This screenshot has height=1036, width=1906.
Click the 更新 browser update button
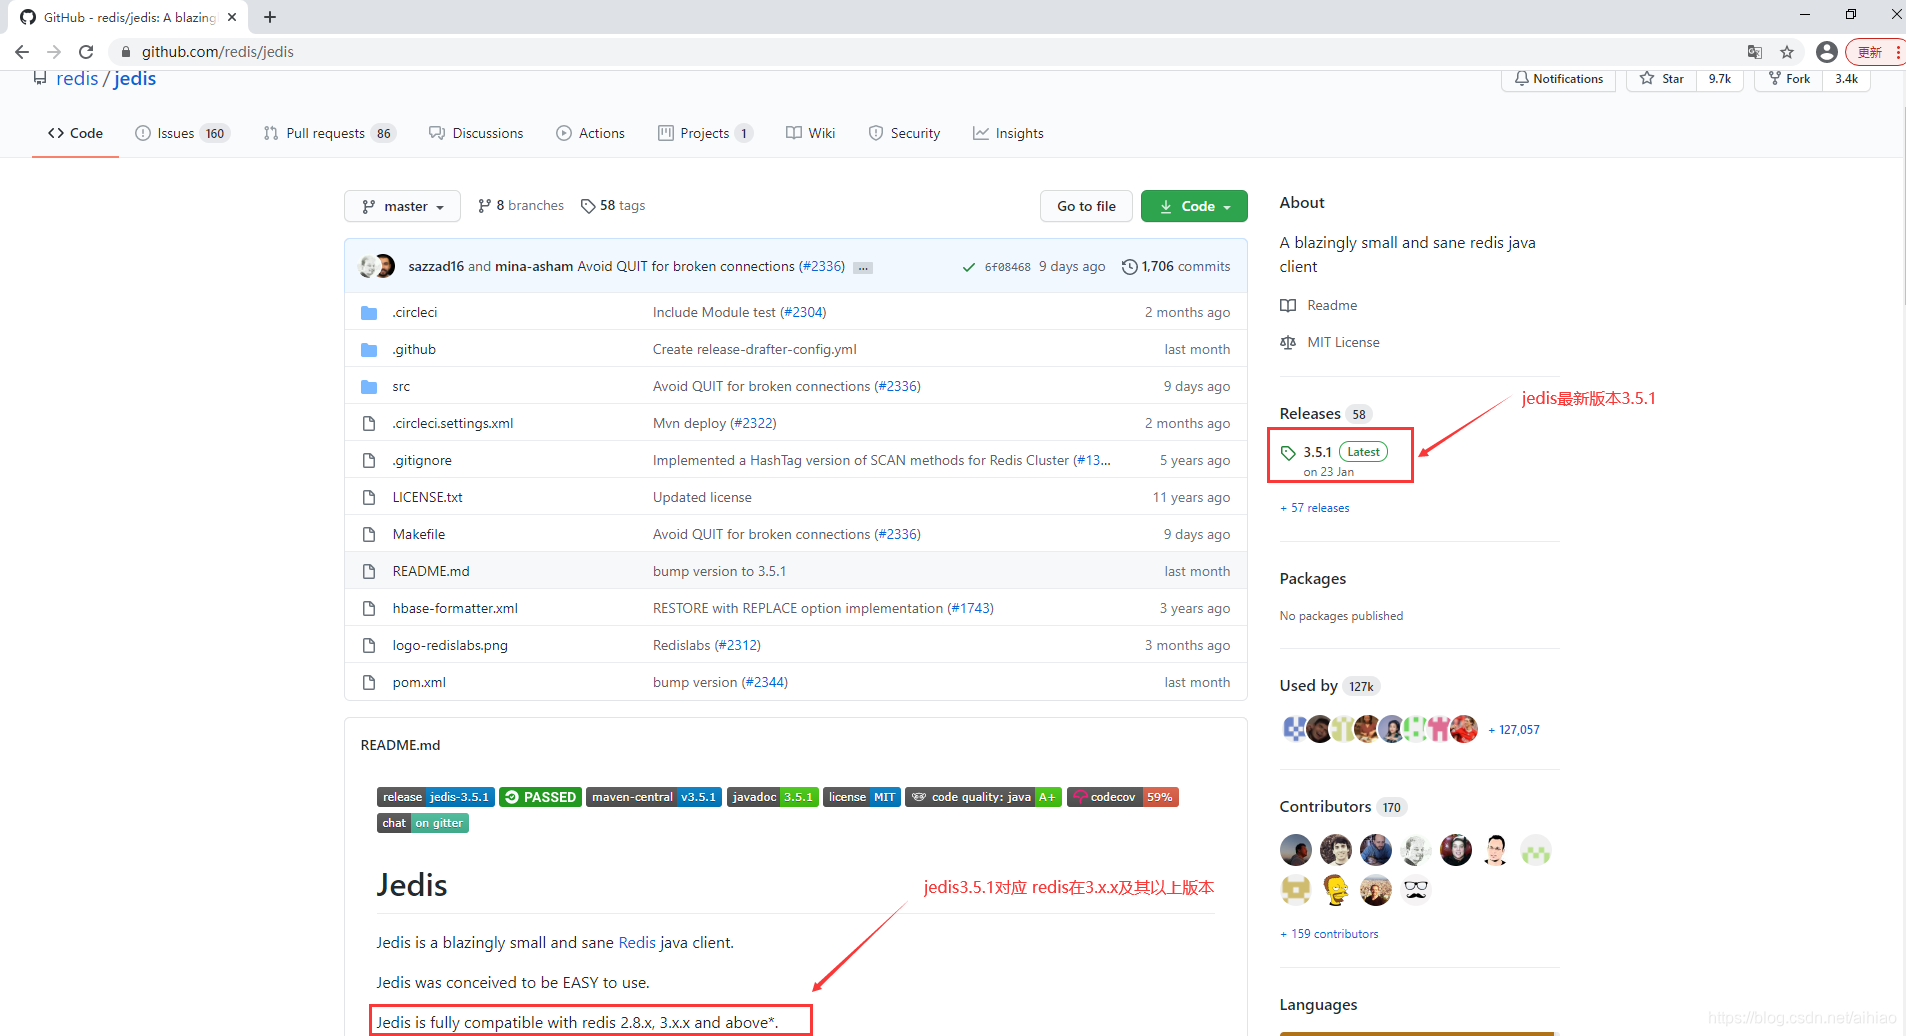point(1871,52)
